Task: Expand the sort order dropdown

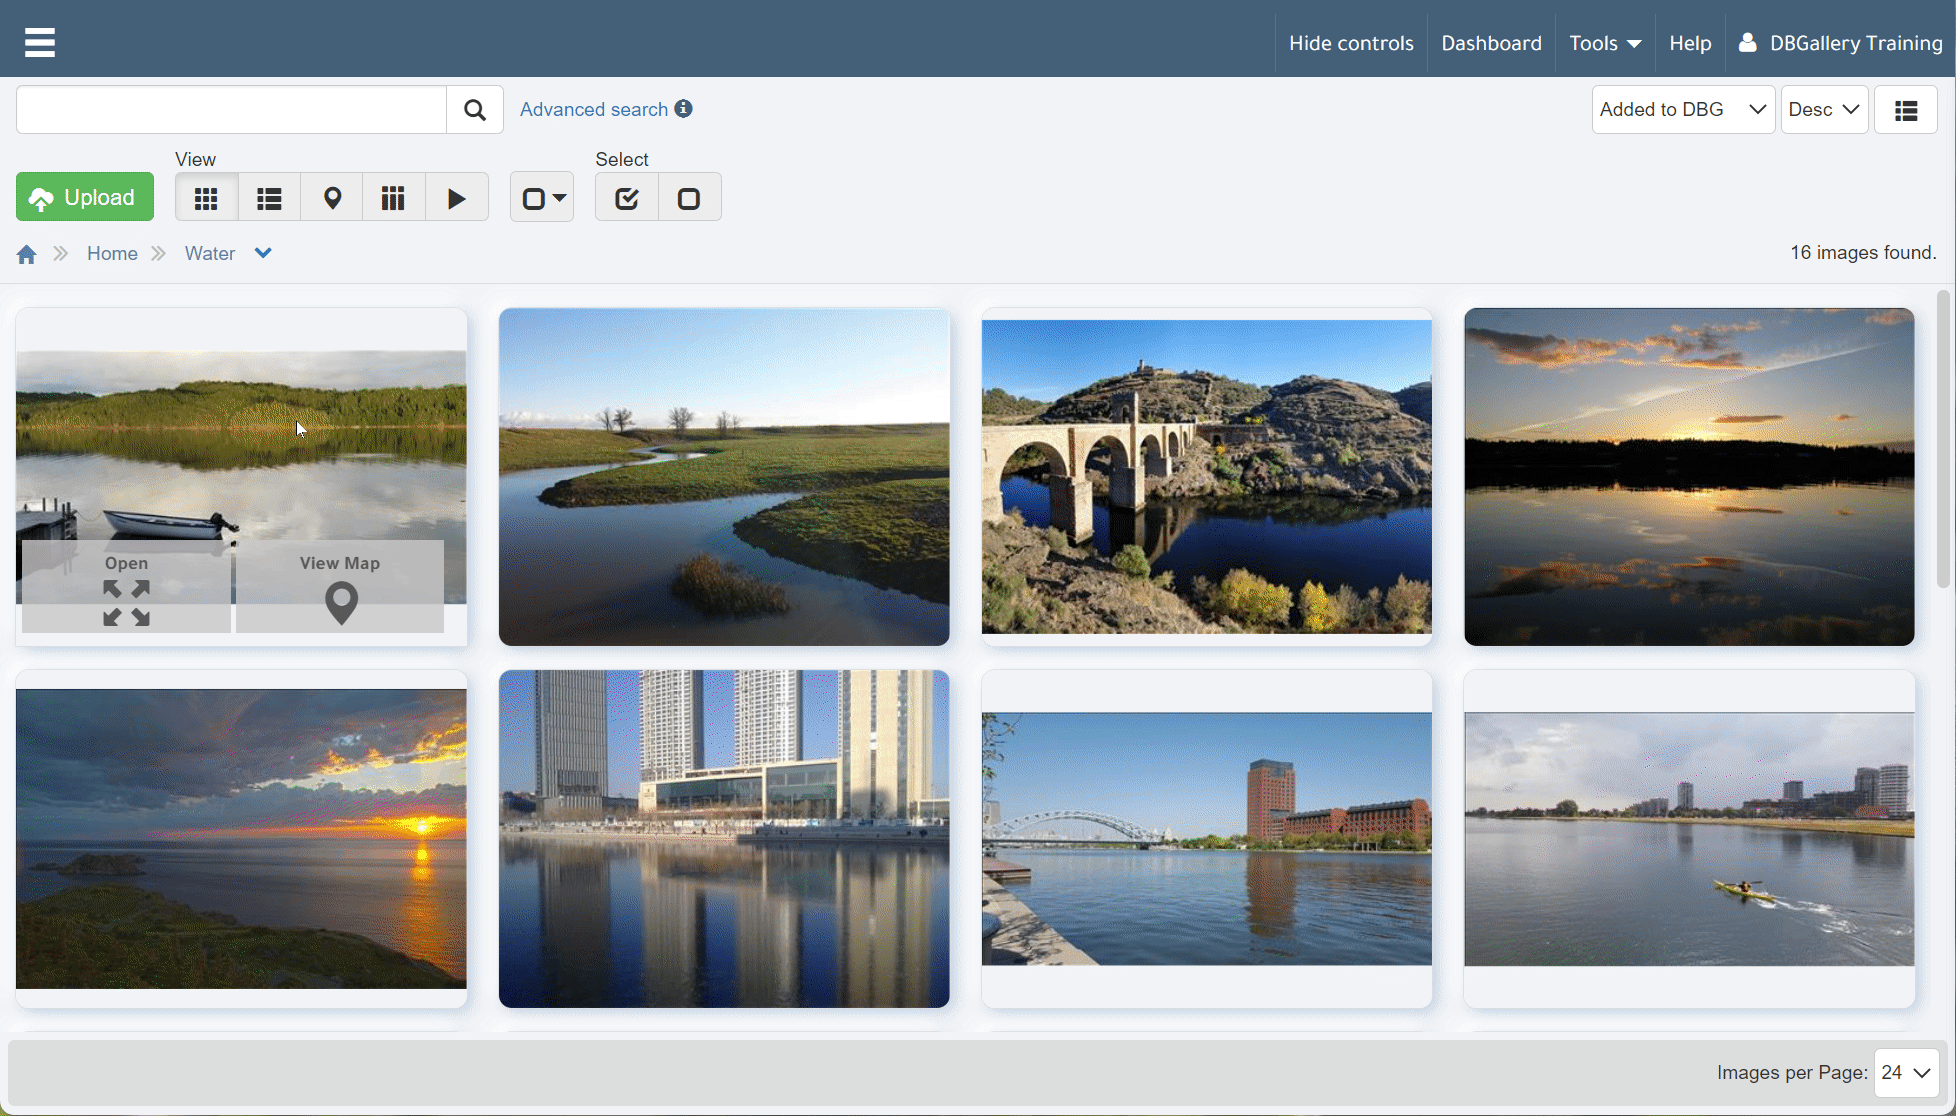Action: (1823, 109)
